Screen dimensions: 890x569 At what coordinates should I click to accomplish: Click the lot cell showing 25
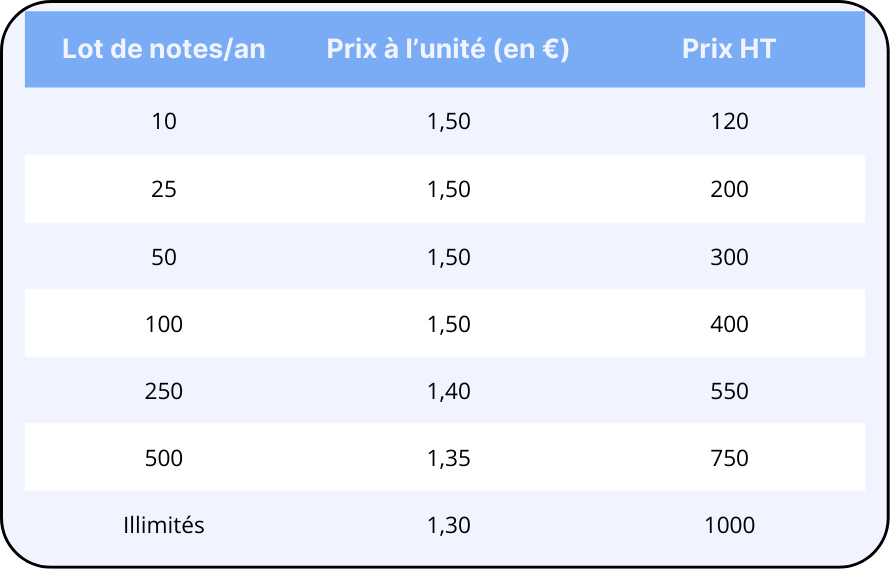pos(164,189)
